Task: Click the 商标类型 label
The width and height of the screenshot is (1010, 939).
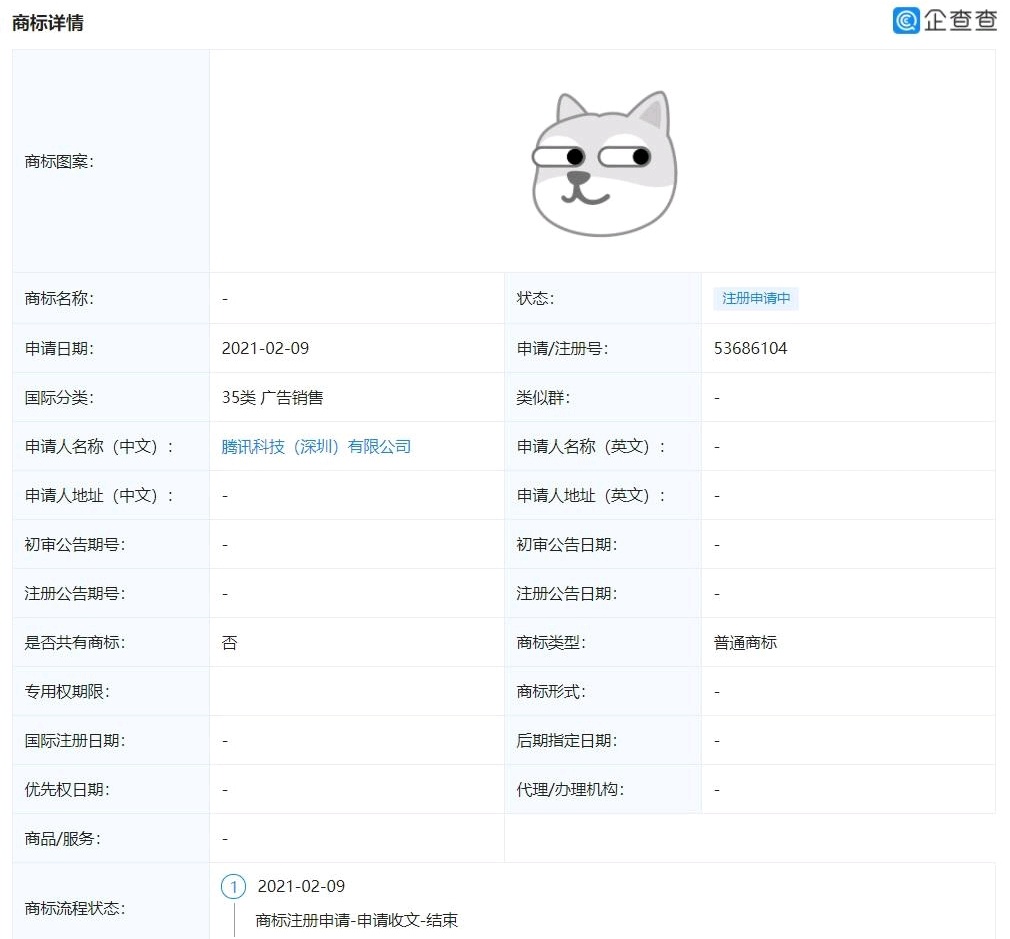Action: pyautogui.click(x=551, y=642)
